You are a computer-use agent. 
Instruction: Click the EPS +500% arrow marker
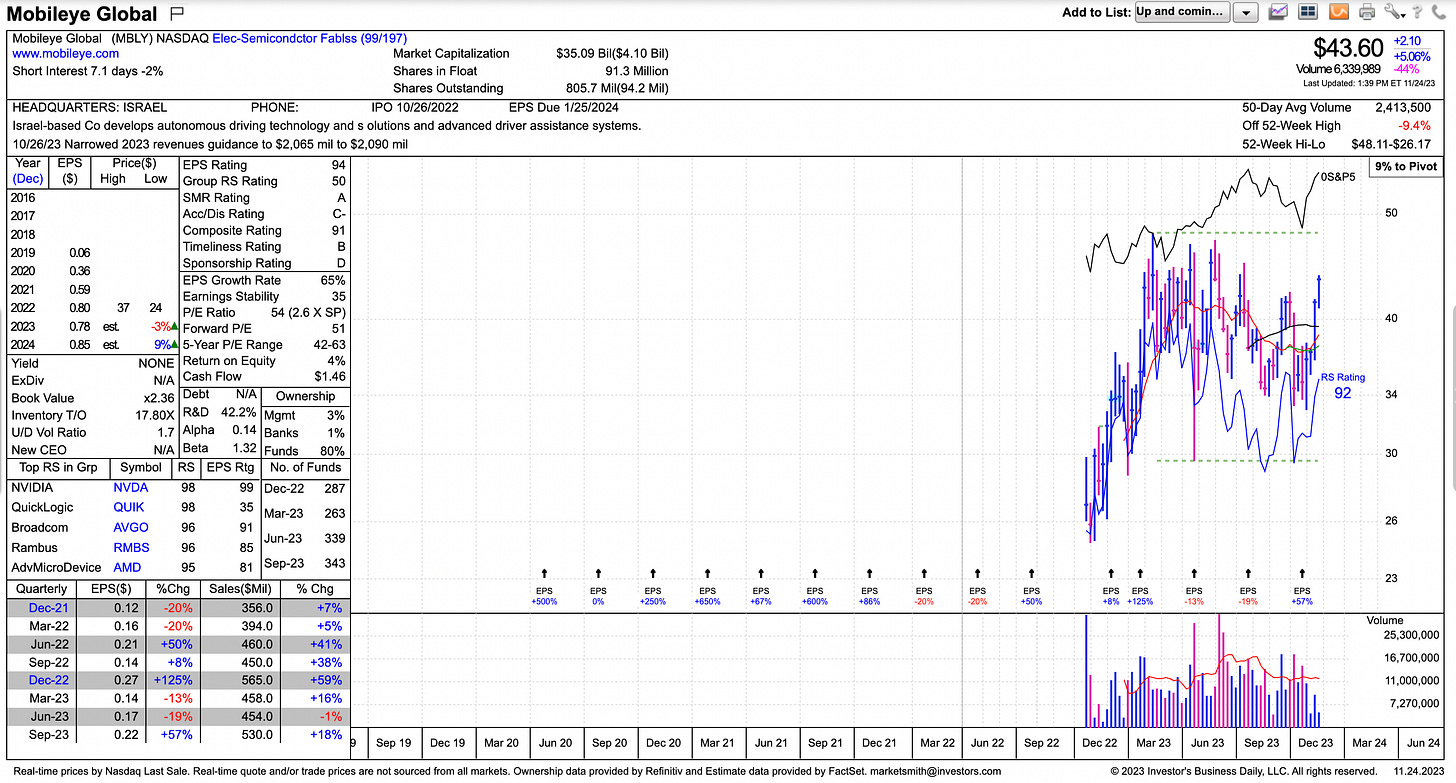coord(545,574)
